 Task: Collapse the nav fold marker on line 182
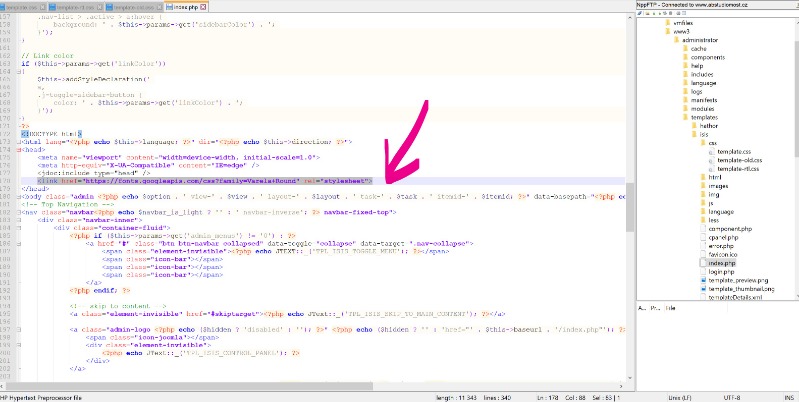pos(19,212)
